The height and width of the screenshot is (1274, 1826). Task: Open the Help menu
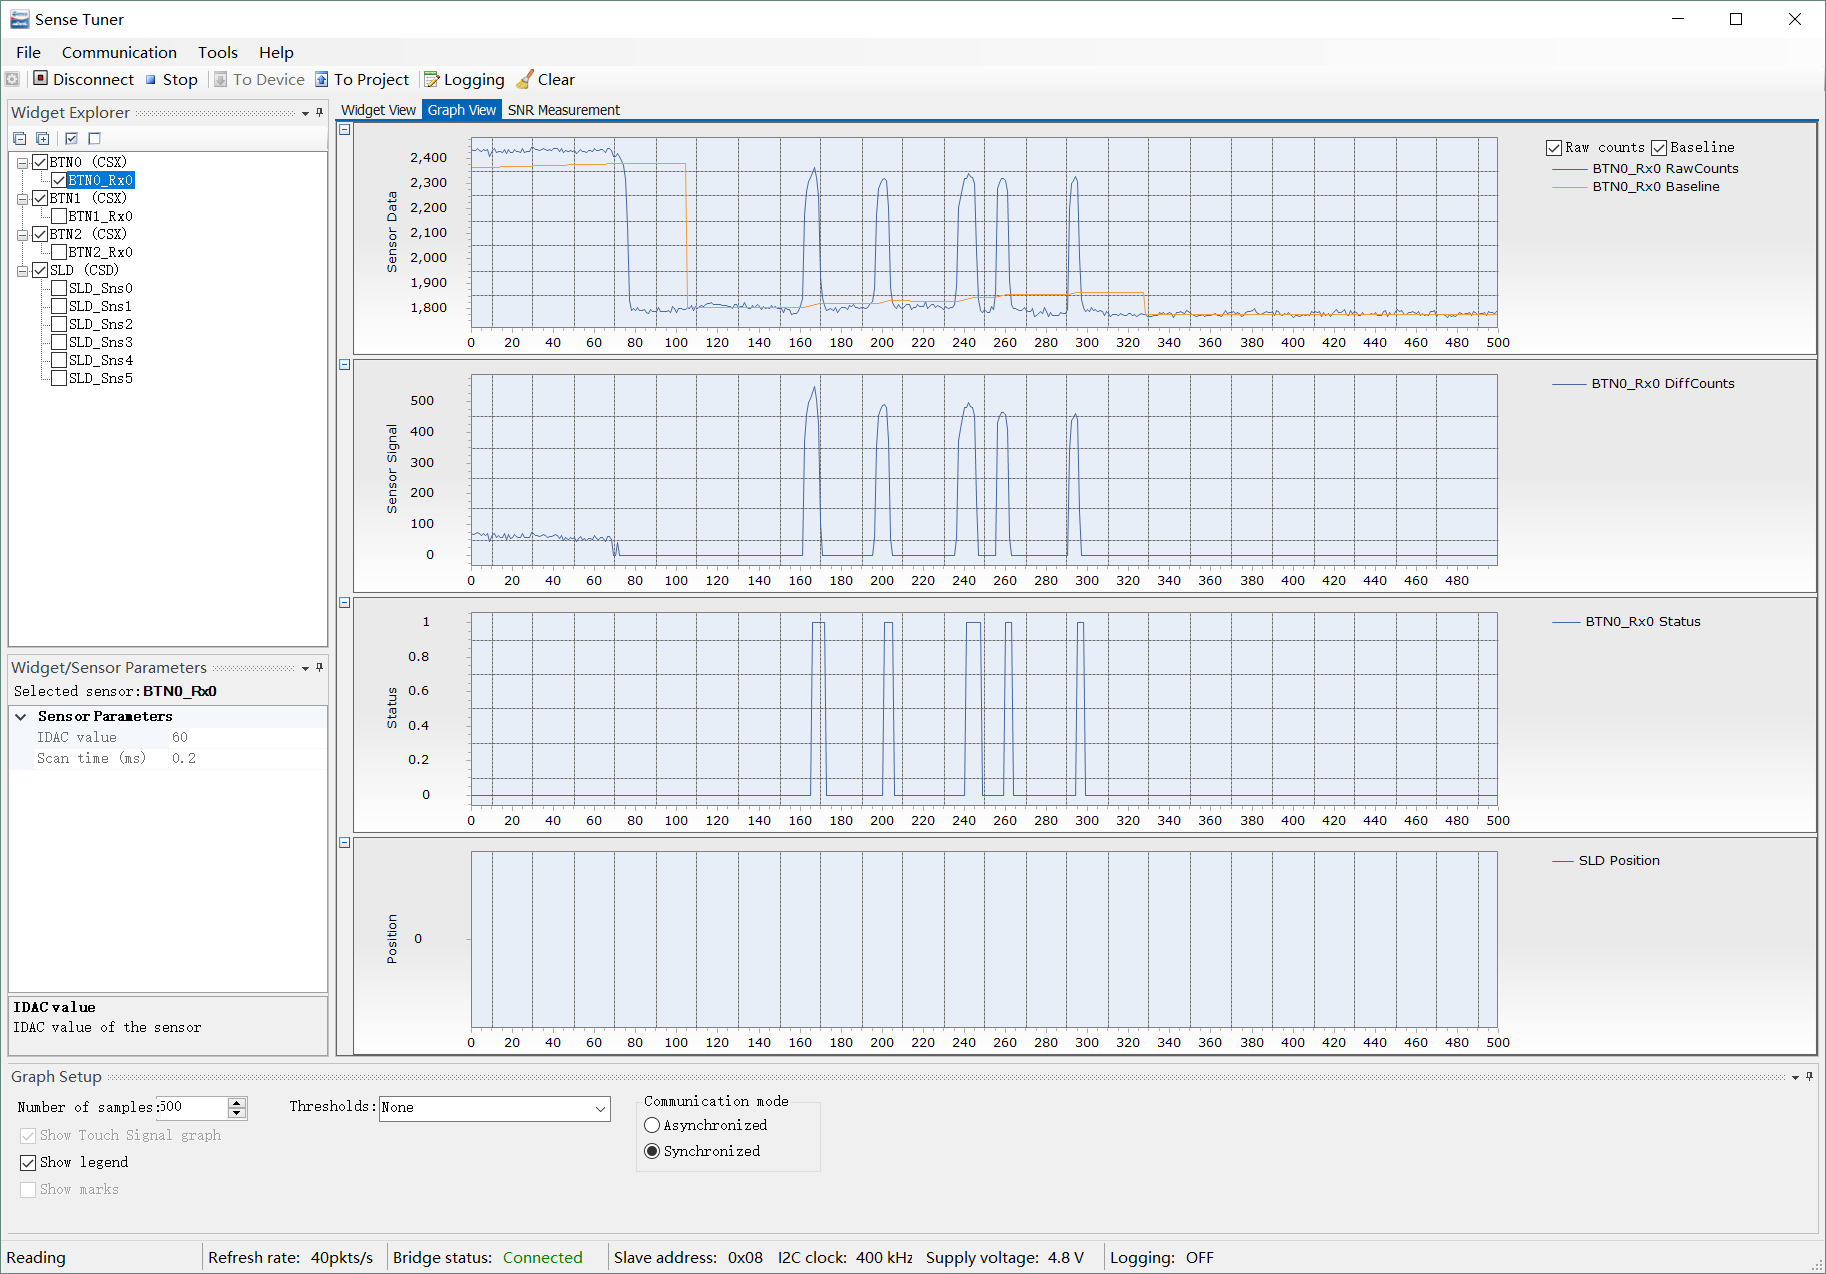click(x=276, y=52)
